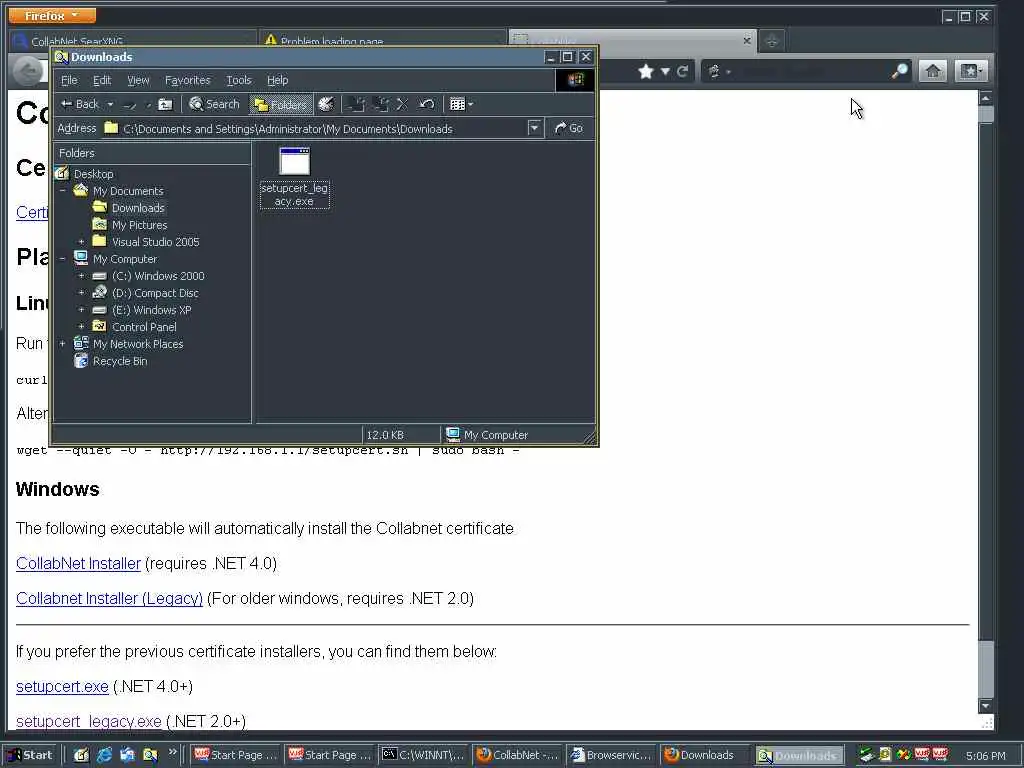Open the Firefox bookmarks menu icon
This screenshot has width=1024, height=768.
click(x=970, y=71)
